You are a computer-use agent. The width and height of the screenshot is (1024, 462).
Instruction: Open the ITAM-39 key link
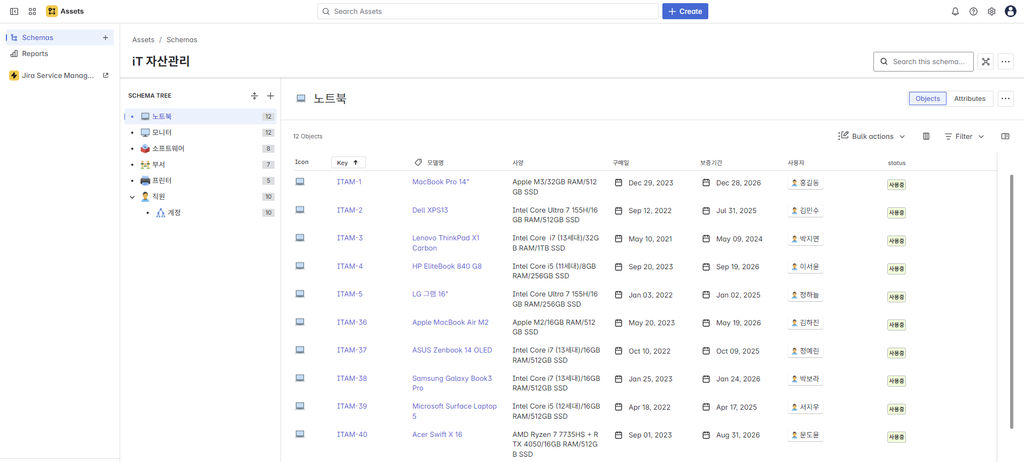point(351,406)
